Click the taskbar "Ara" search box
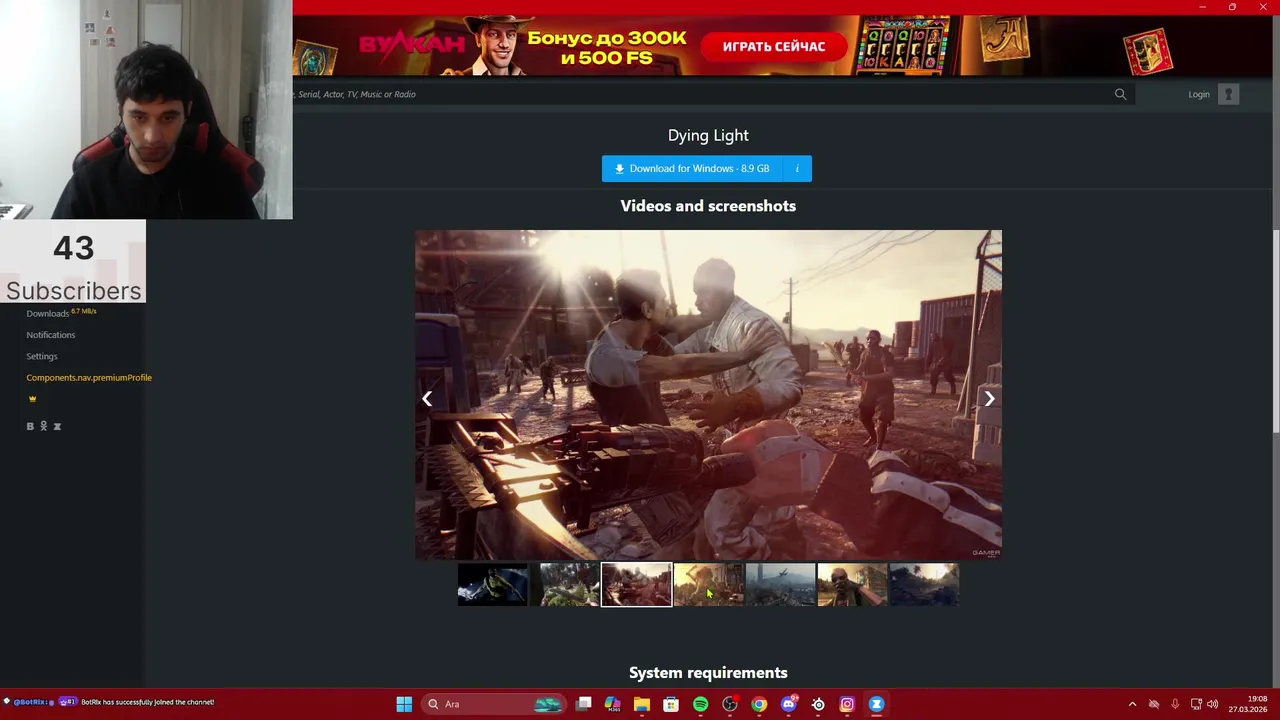Image resolution: width=1280 pixels, height=720 pixels. click(495, 704)
